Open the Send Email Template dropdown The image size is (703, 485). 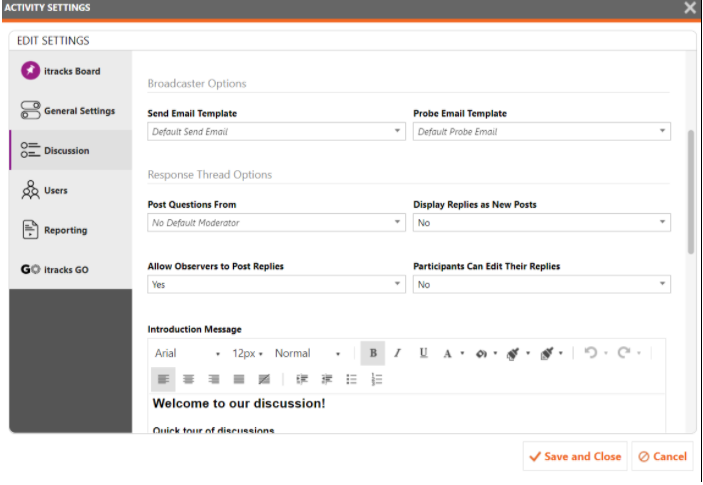click(276, 132)
